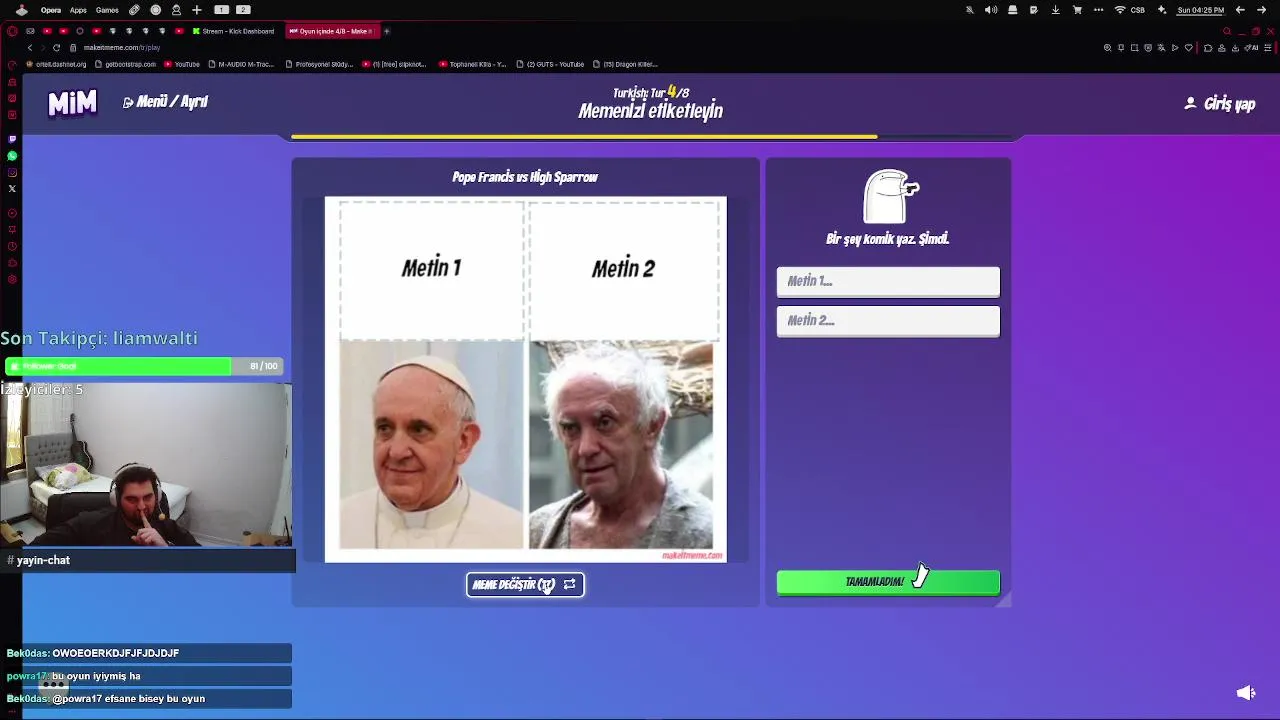Open the (2) GUTS - YouTube bookmark
Image resolution: width=1280 pixels, height=720 pixels.
(x=550, y=64)
